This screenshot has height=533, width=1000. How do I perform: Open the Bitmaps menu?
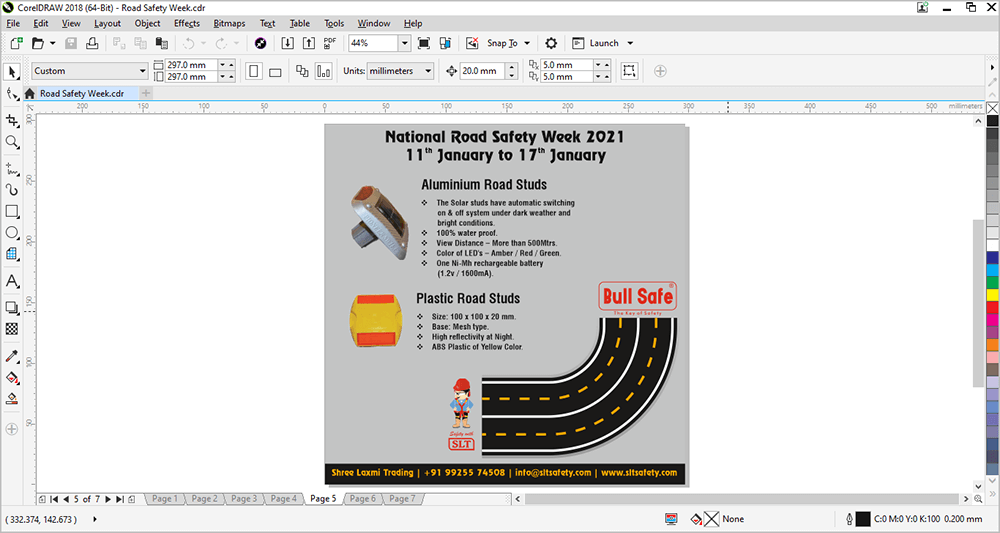(x=229, y=23)
